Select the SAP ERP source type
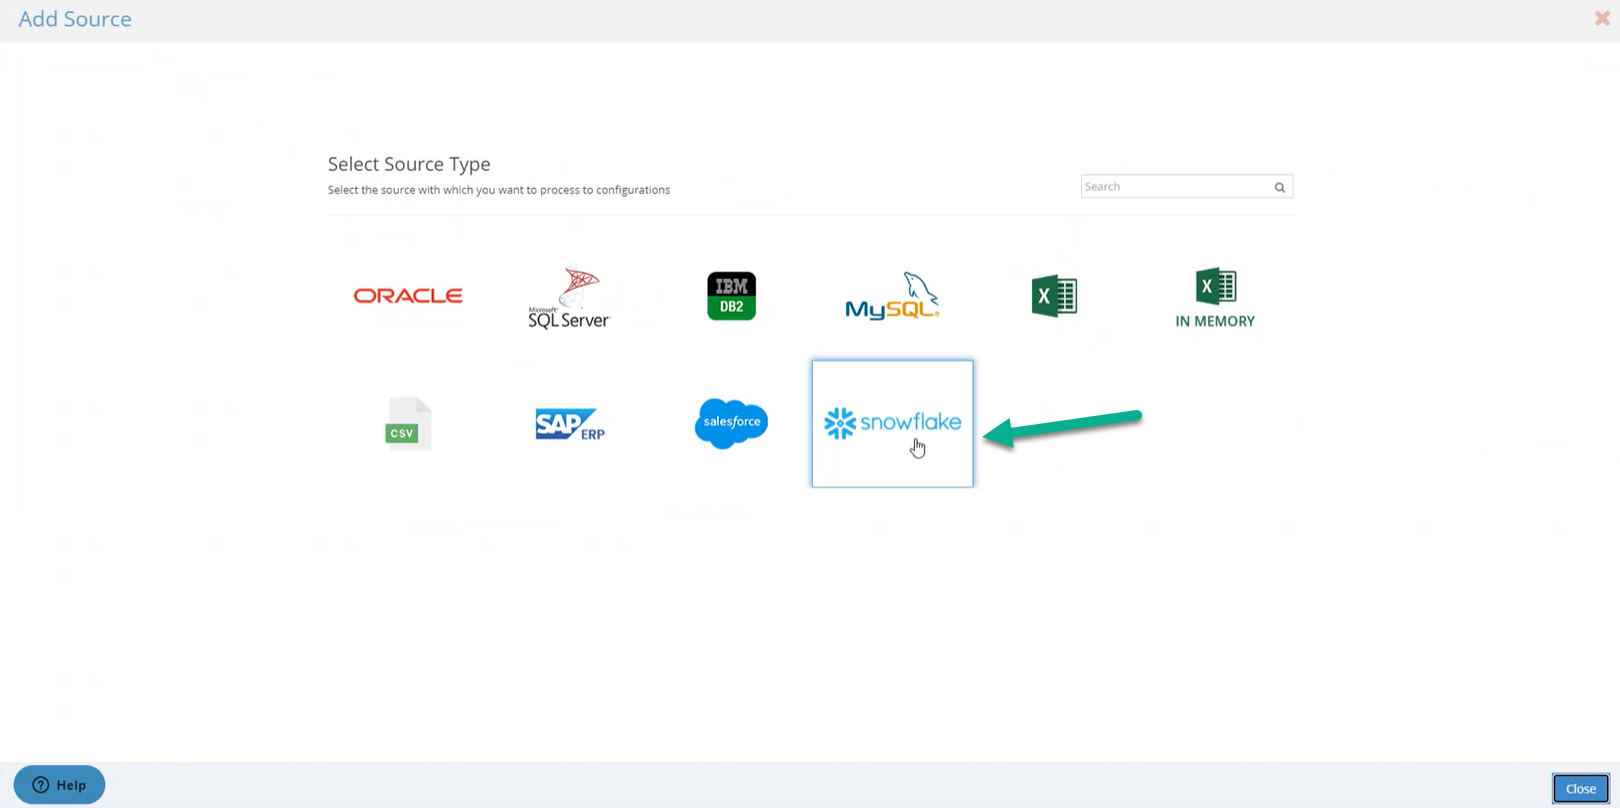The width and height of the screenshot is (1620, 808). (570, 424)
